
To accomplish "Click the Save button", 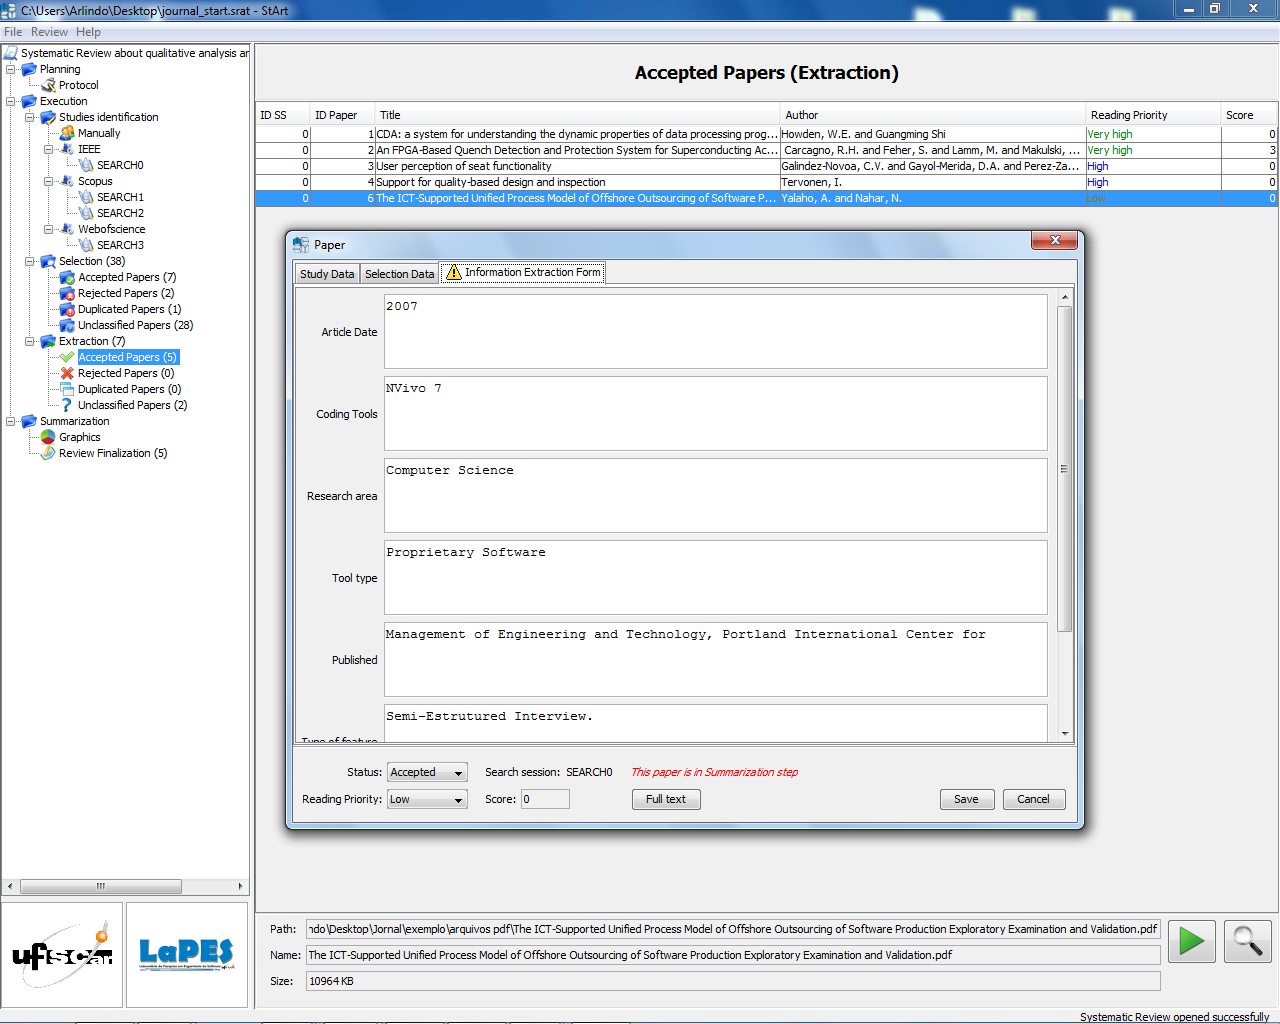I will [x=966, y=799].
